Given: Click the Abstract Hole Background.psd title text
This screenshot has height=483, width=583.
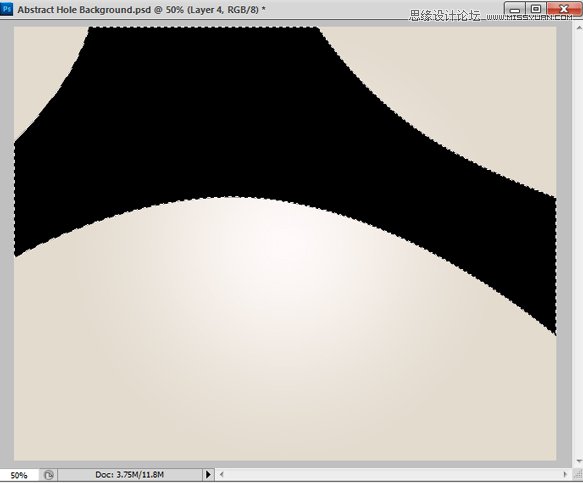Looking at the screenshot, I should tap(141, 9).
